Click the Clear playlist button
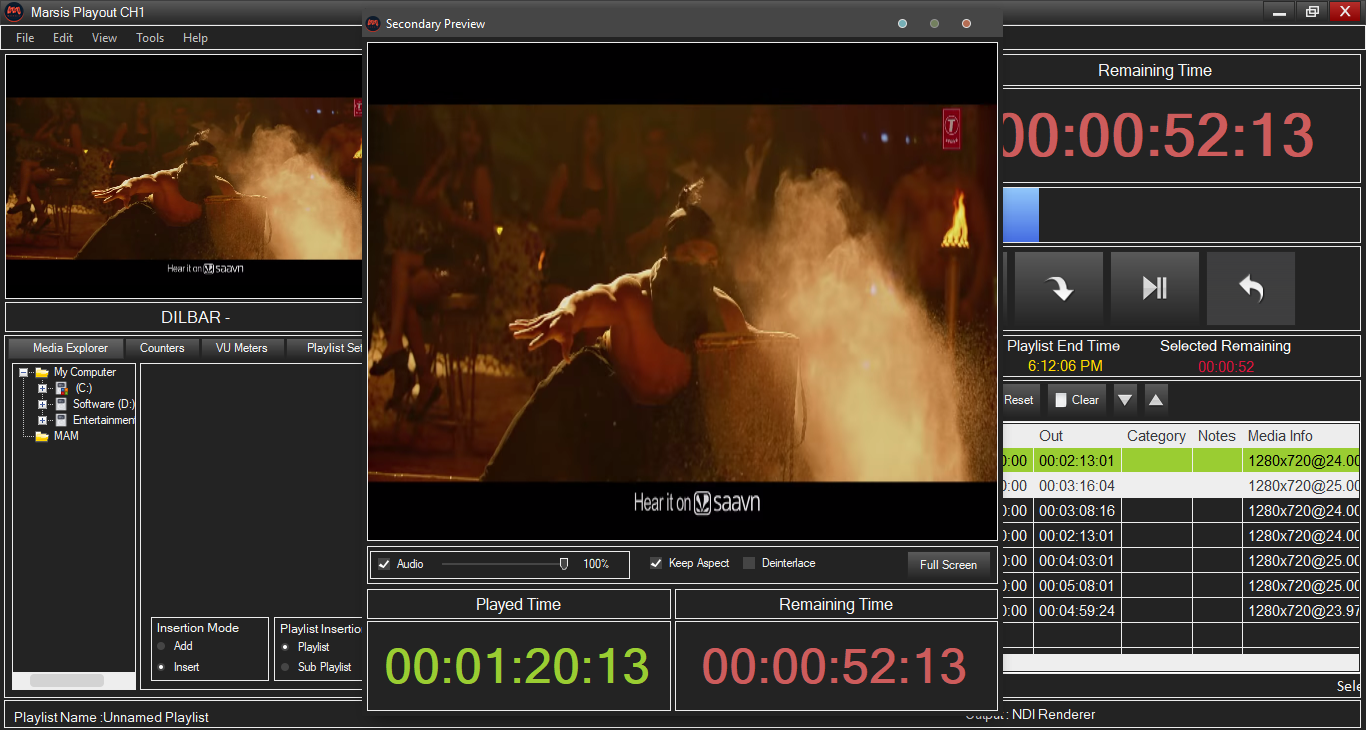This screenshot has height=730, width=1366. (1076, 400)
